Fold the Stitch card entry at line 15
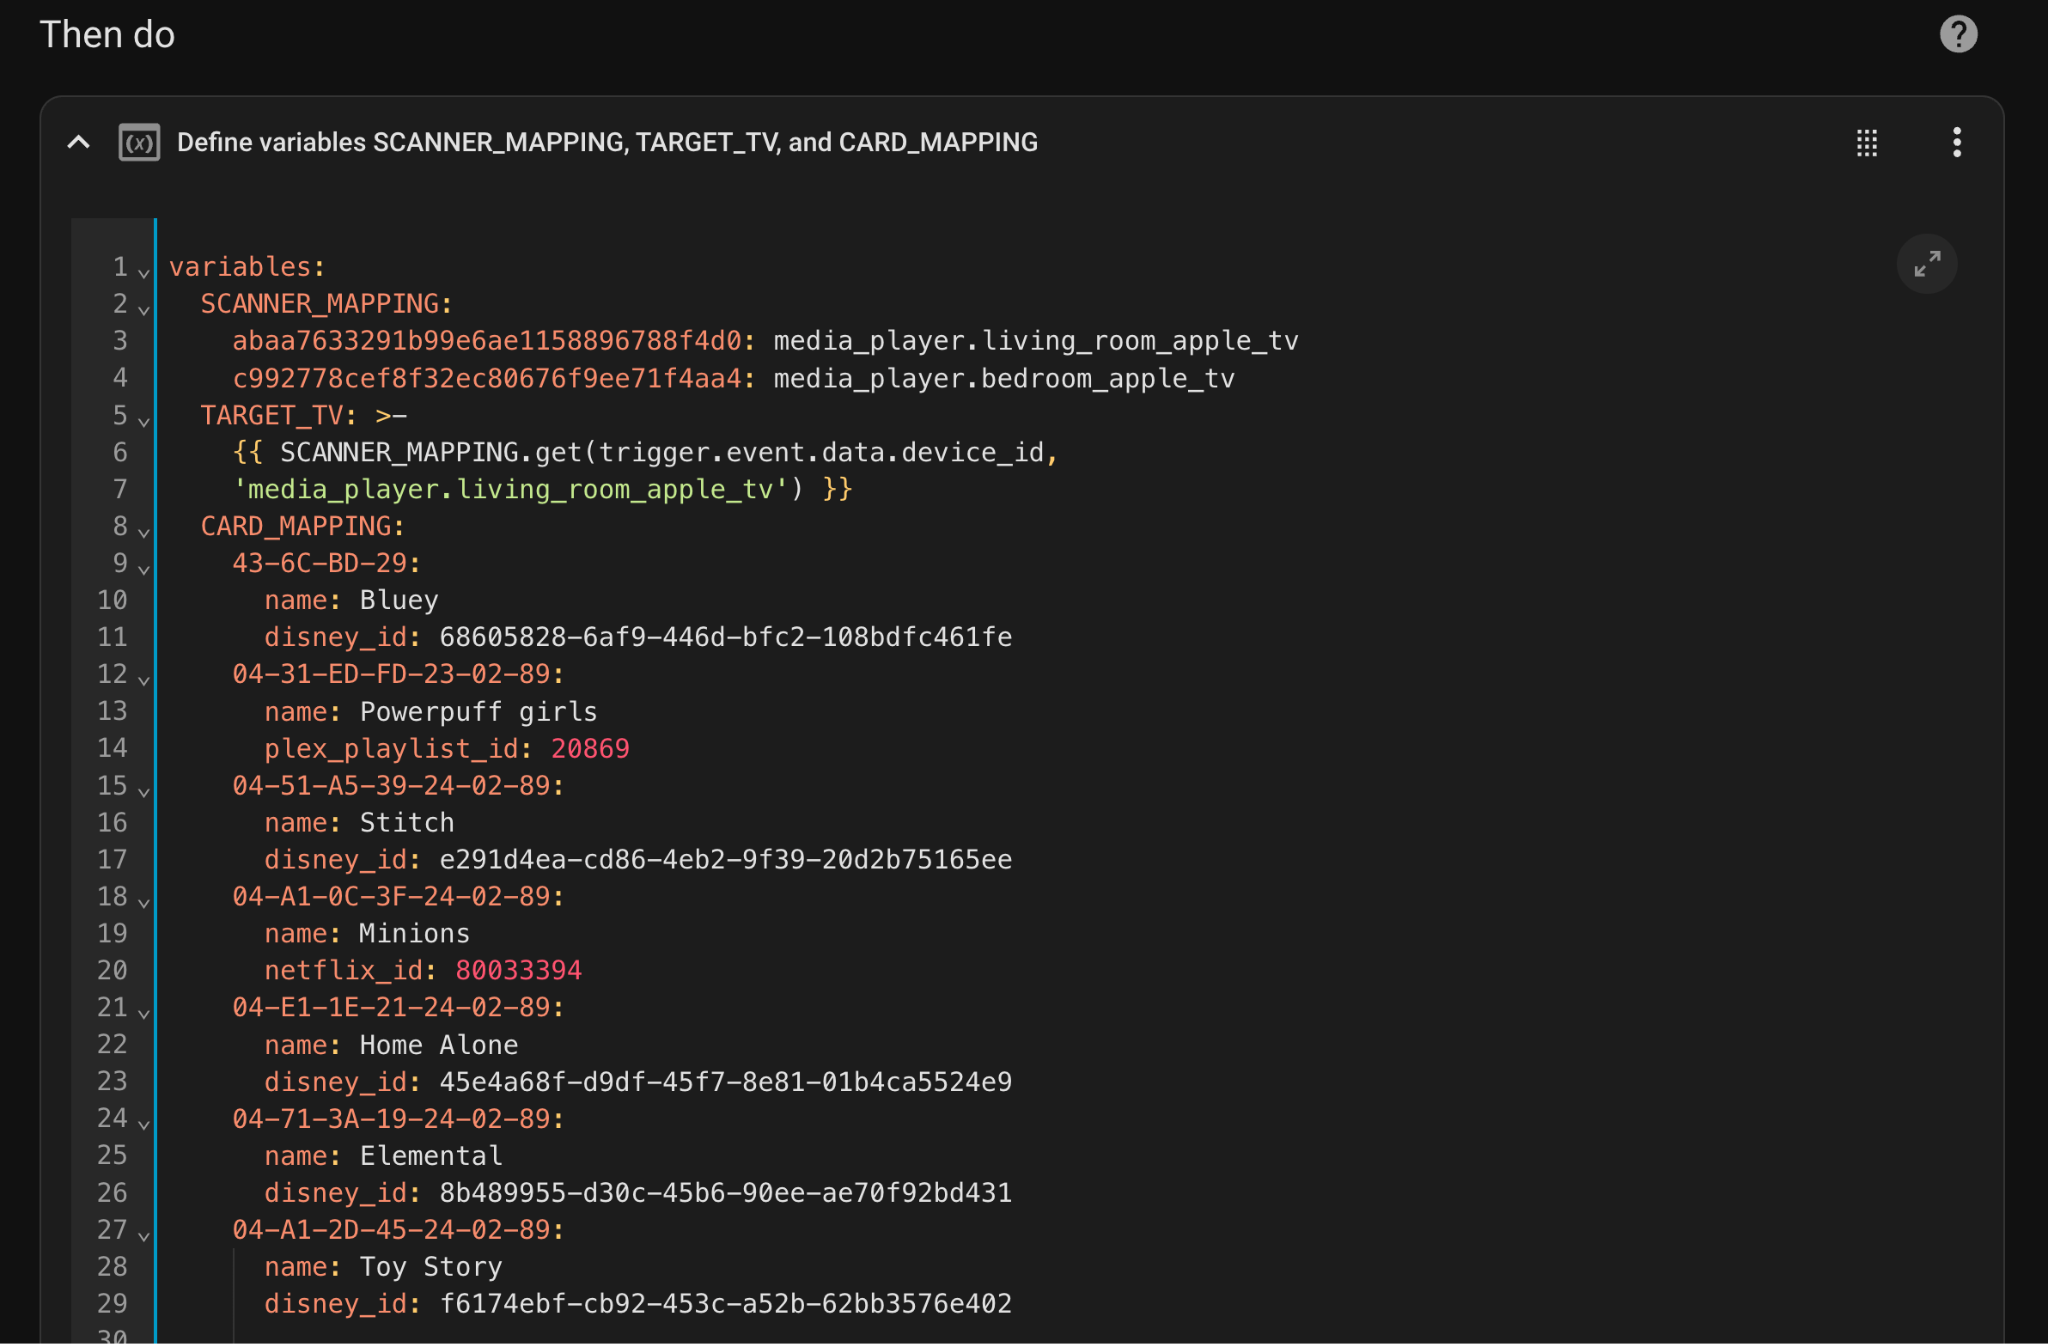The height and width of the screenshot is (1344, 2048). click(144, 791)
